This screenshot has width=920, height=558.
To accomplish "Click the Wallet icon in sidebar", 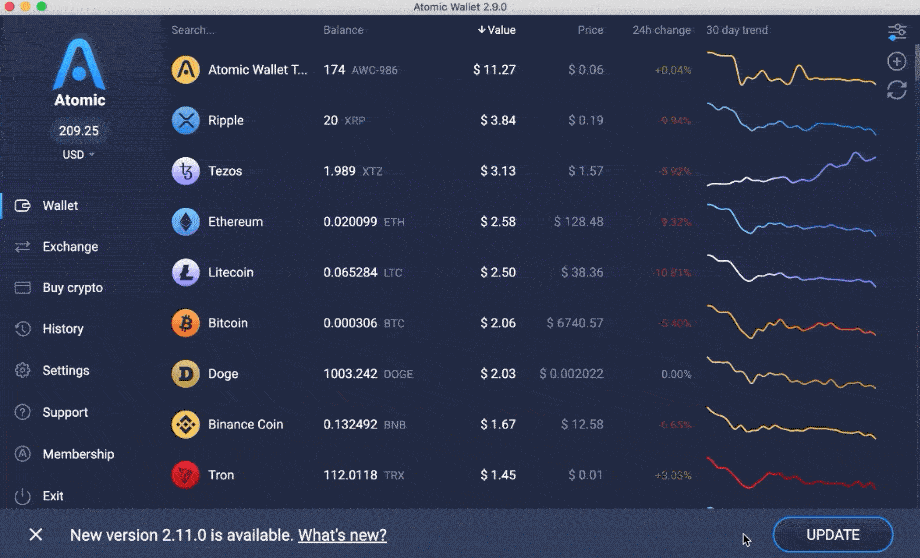I will (x=22, y=205).
